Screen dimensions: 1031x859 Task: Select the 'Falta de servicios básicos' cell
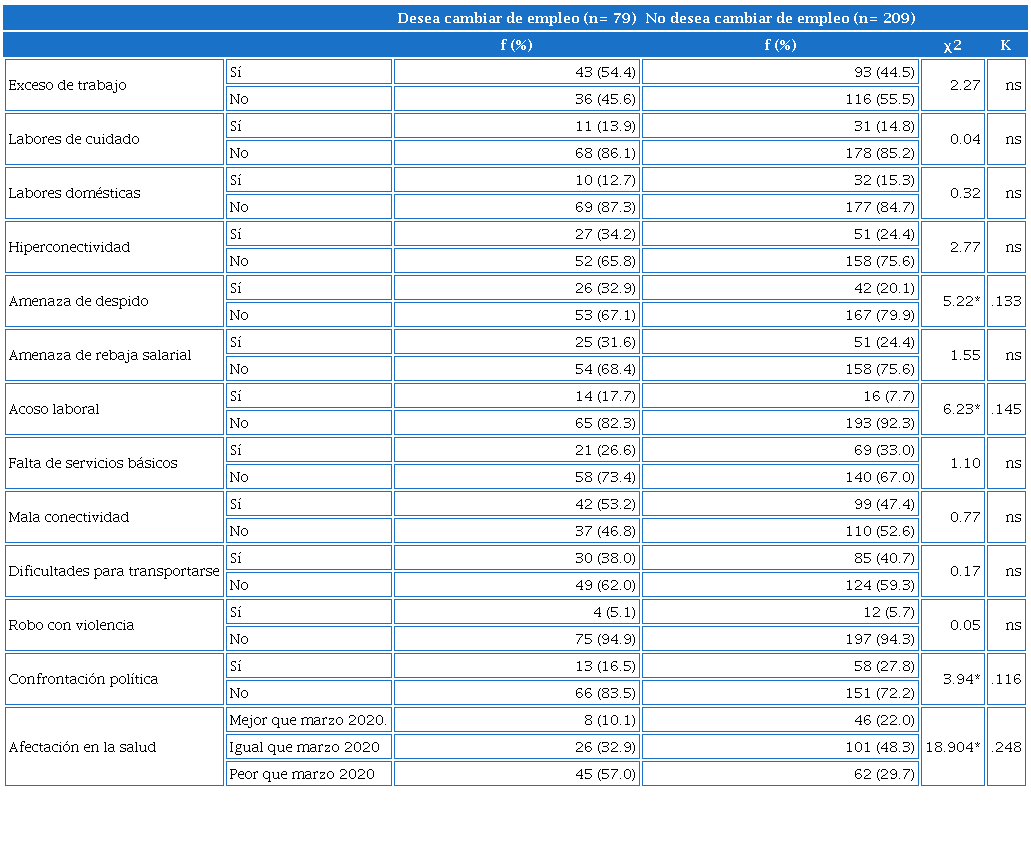[93, 464]
